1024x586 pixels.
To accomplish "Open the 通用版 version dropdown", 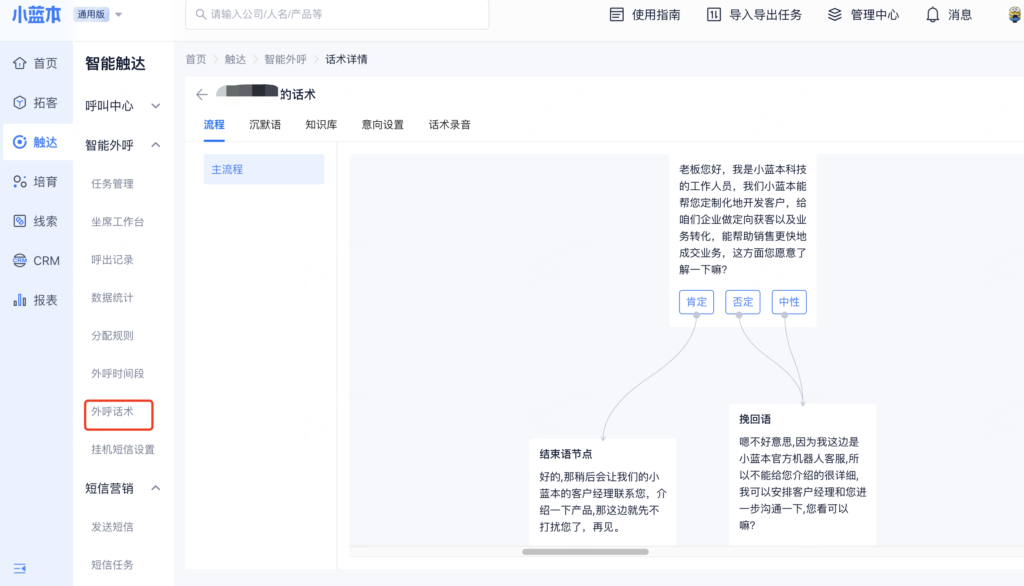I will pyautogui.click(x=119, y=15).
